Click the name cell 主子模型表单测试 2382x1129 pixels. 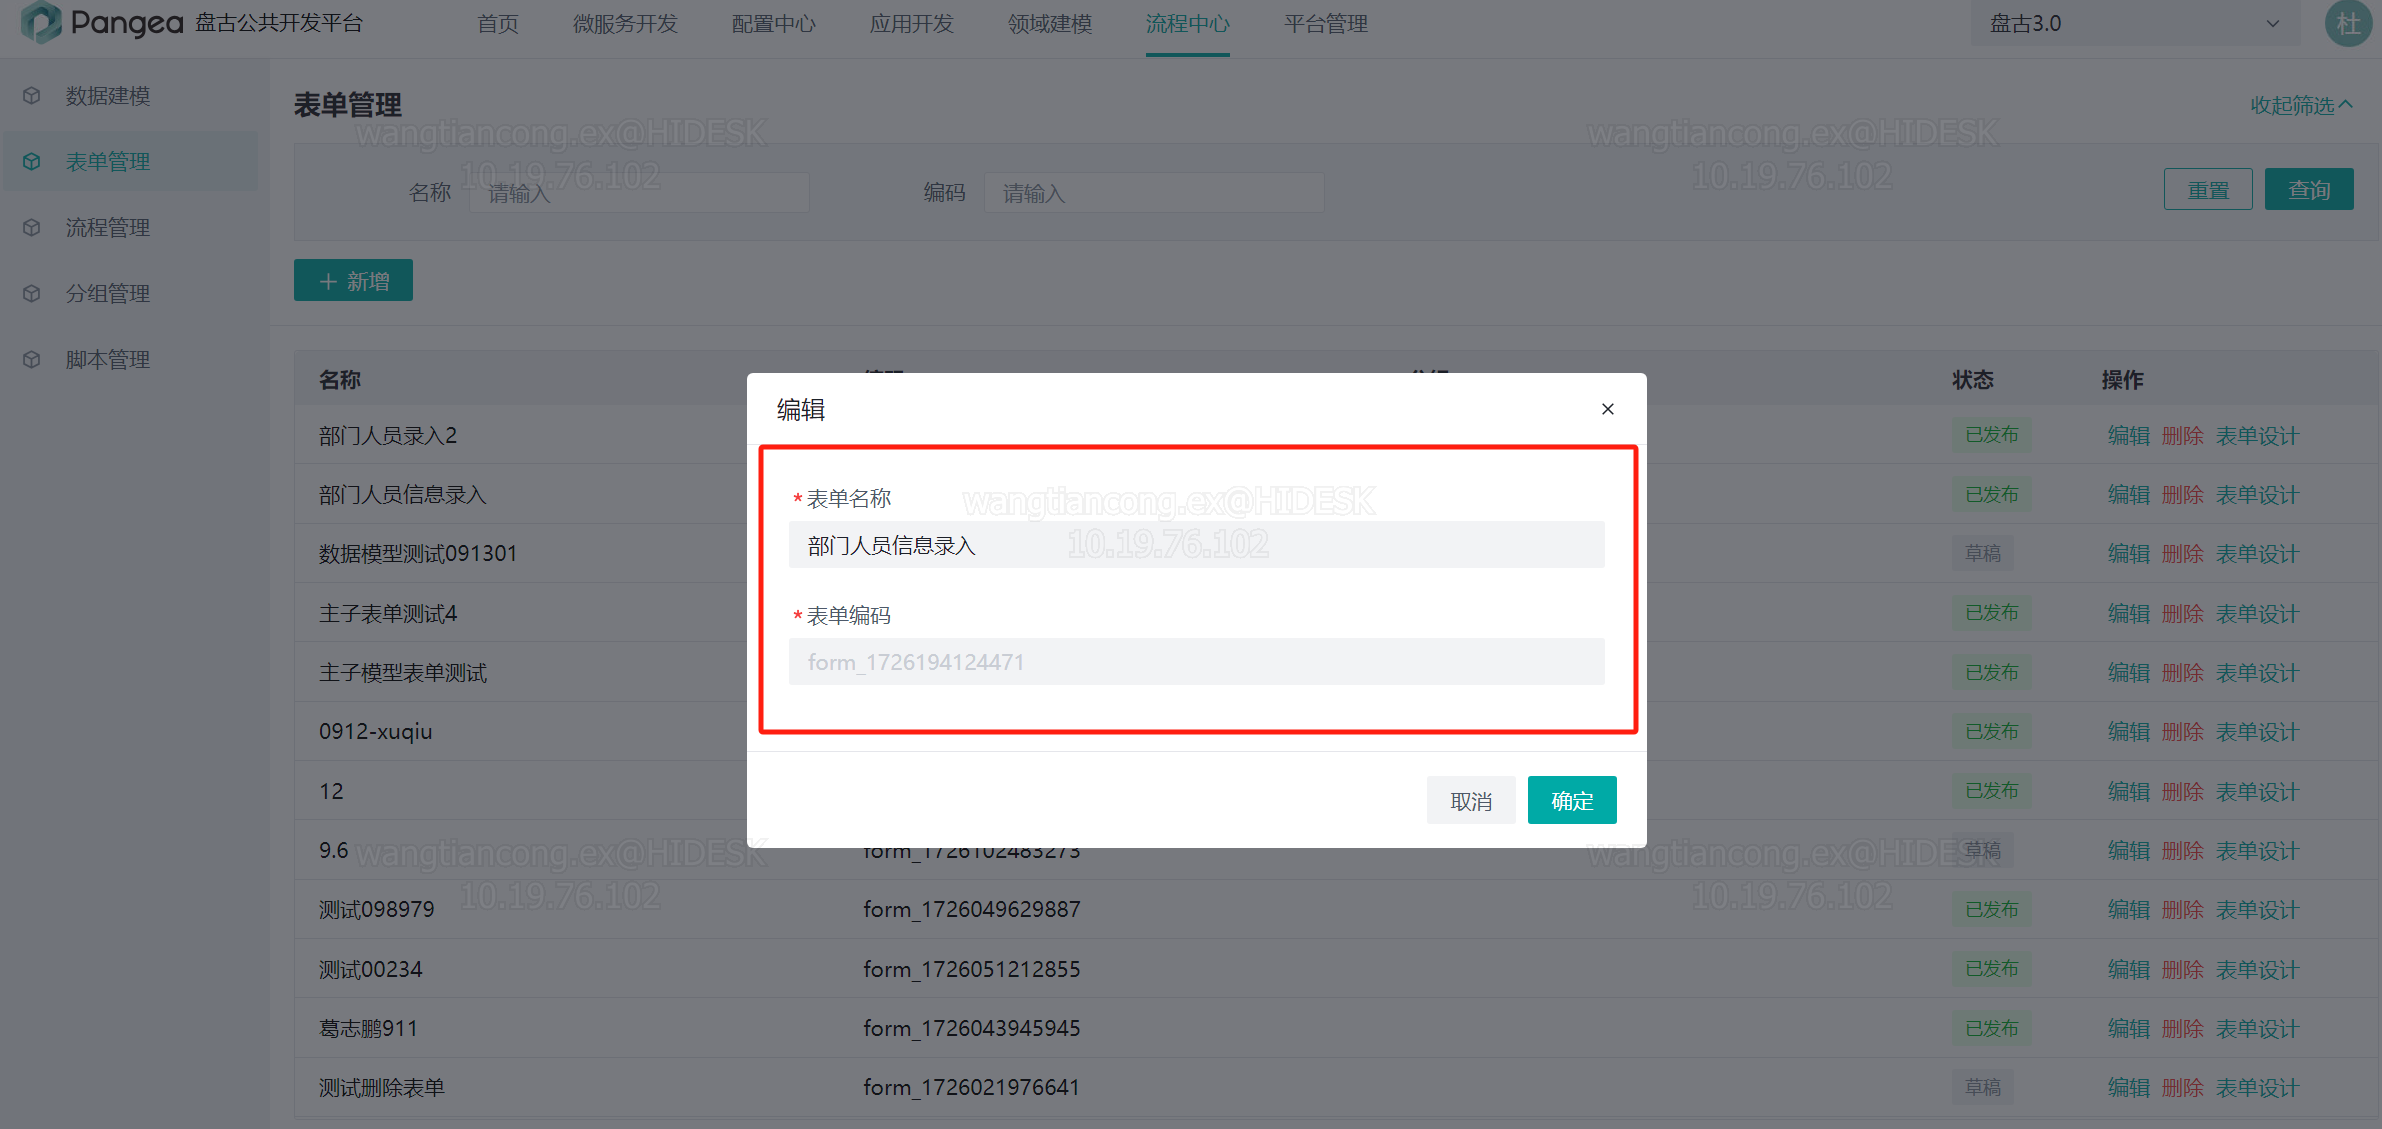coord(403,673)
